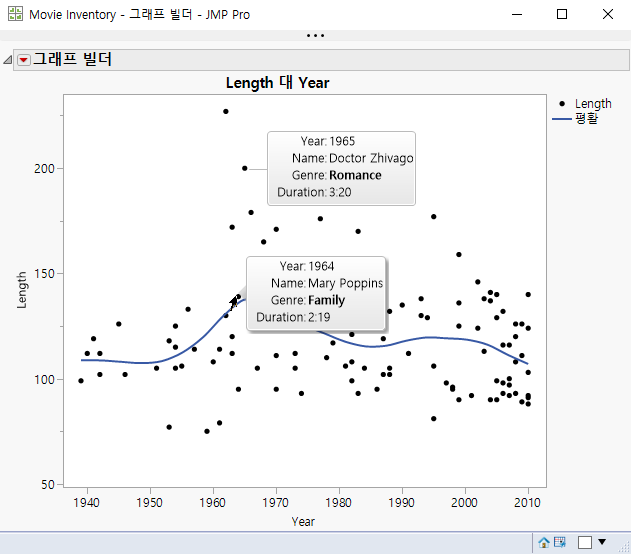This screenshot has width=631, height=554.
Task: Click the Romance genre text in label
Action: [355, 175]
